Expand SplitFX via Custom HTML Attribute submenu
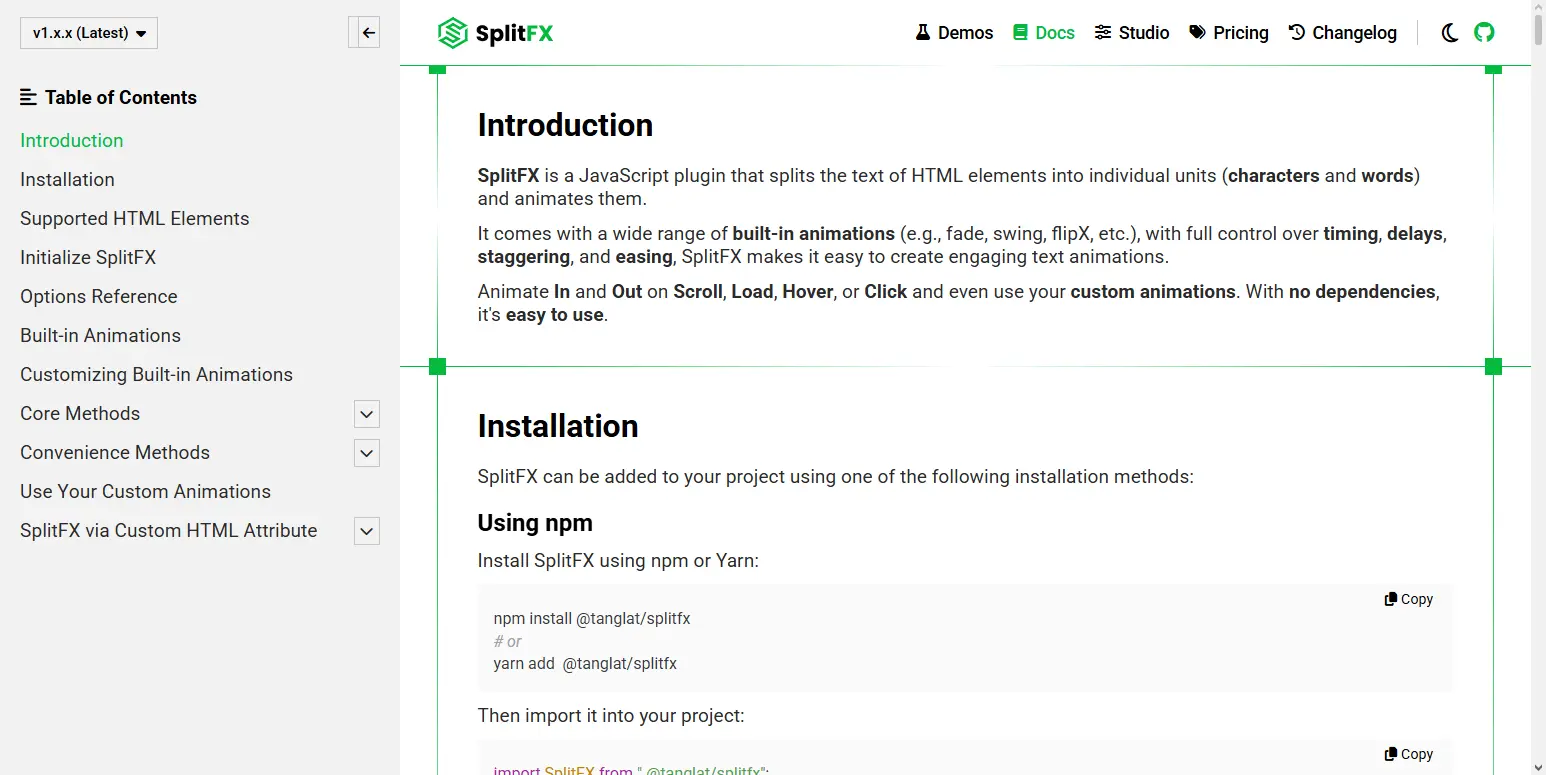The height and width of the screenshot is (775, 1546). 367,531
